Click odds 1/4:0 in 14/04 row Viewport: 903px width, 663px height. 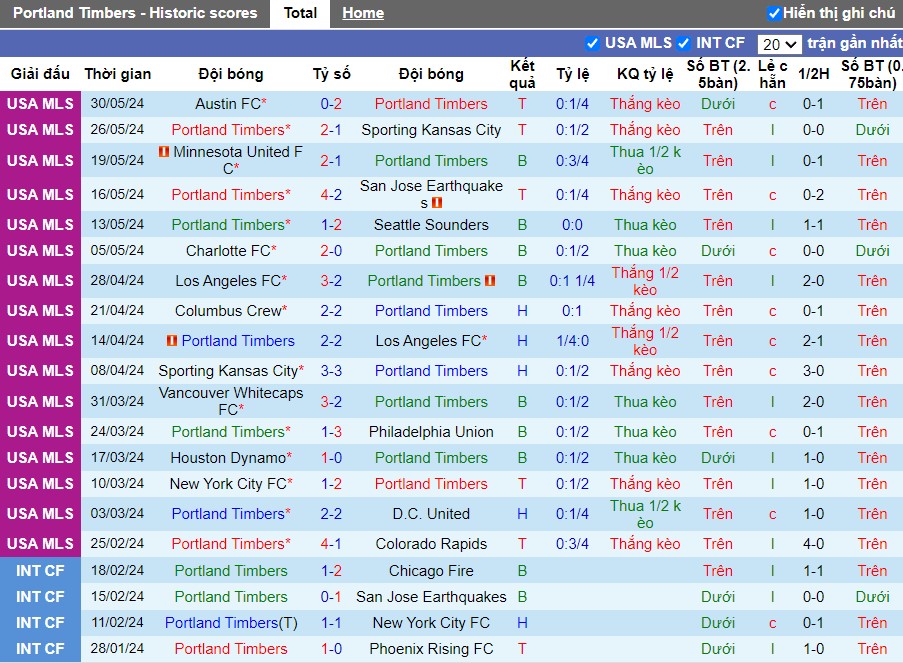pyautogui.click(x=572, y=340)
